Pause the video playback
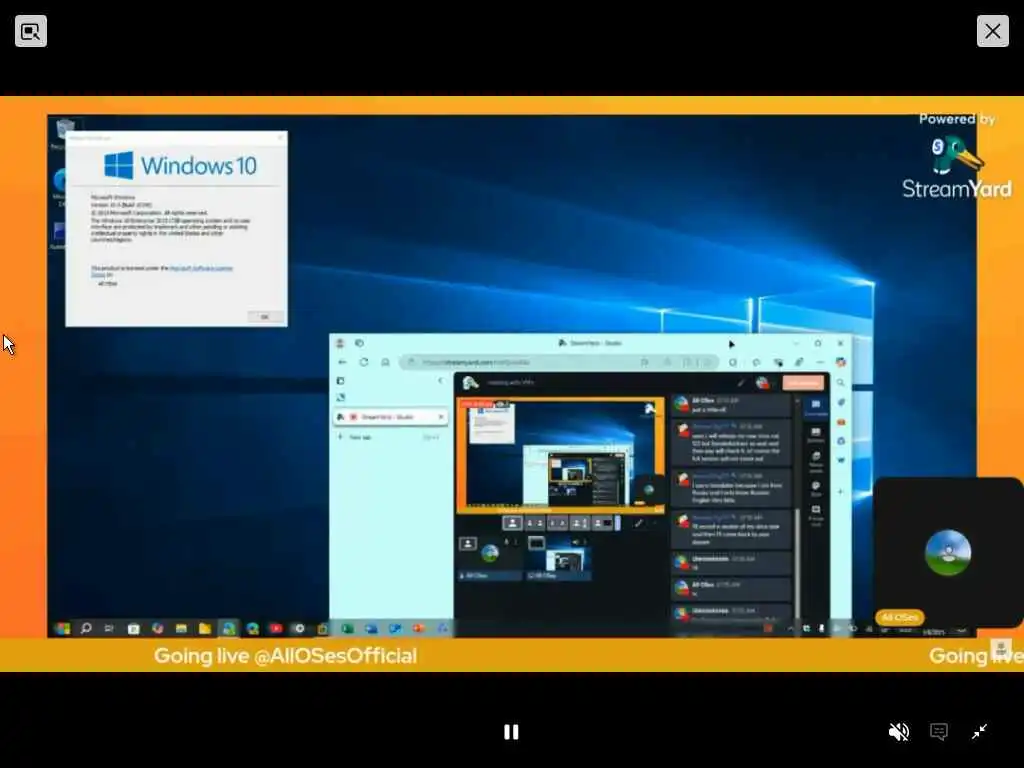 511,732
